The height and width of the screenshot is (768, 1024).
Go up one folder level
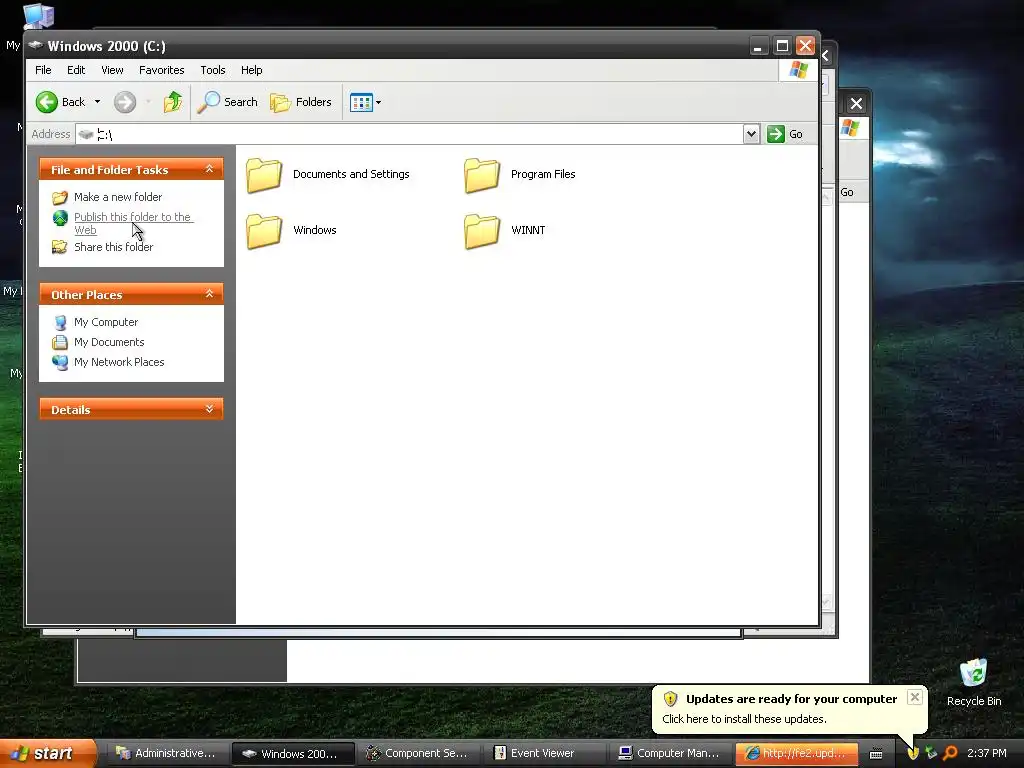click(172, 102)
